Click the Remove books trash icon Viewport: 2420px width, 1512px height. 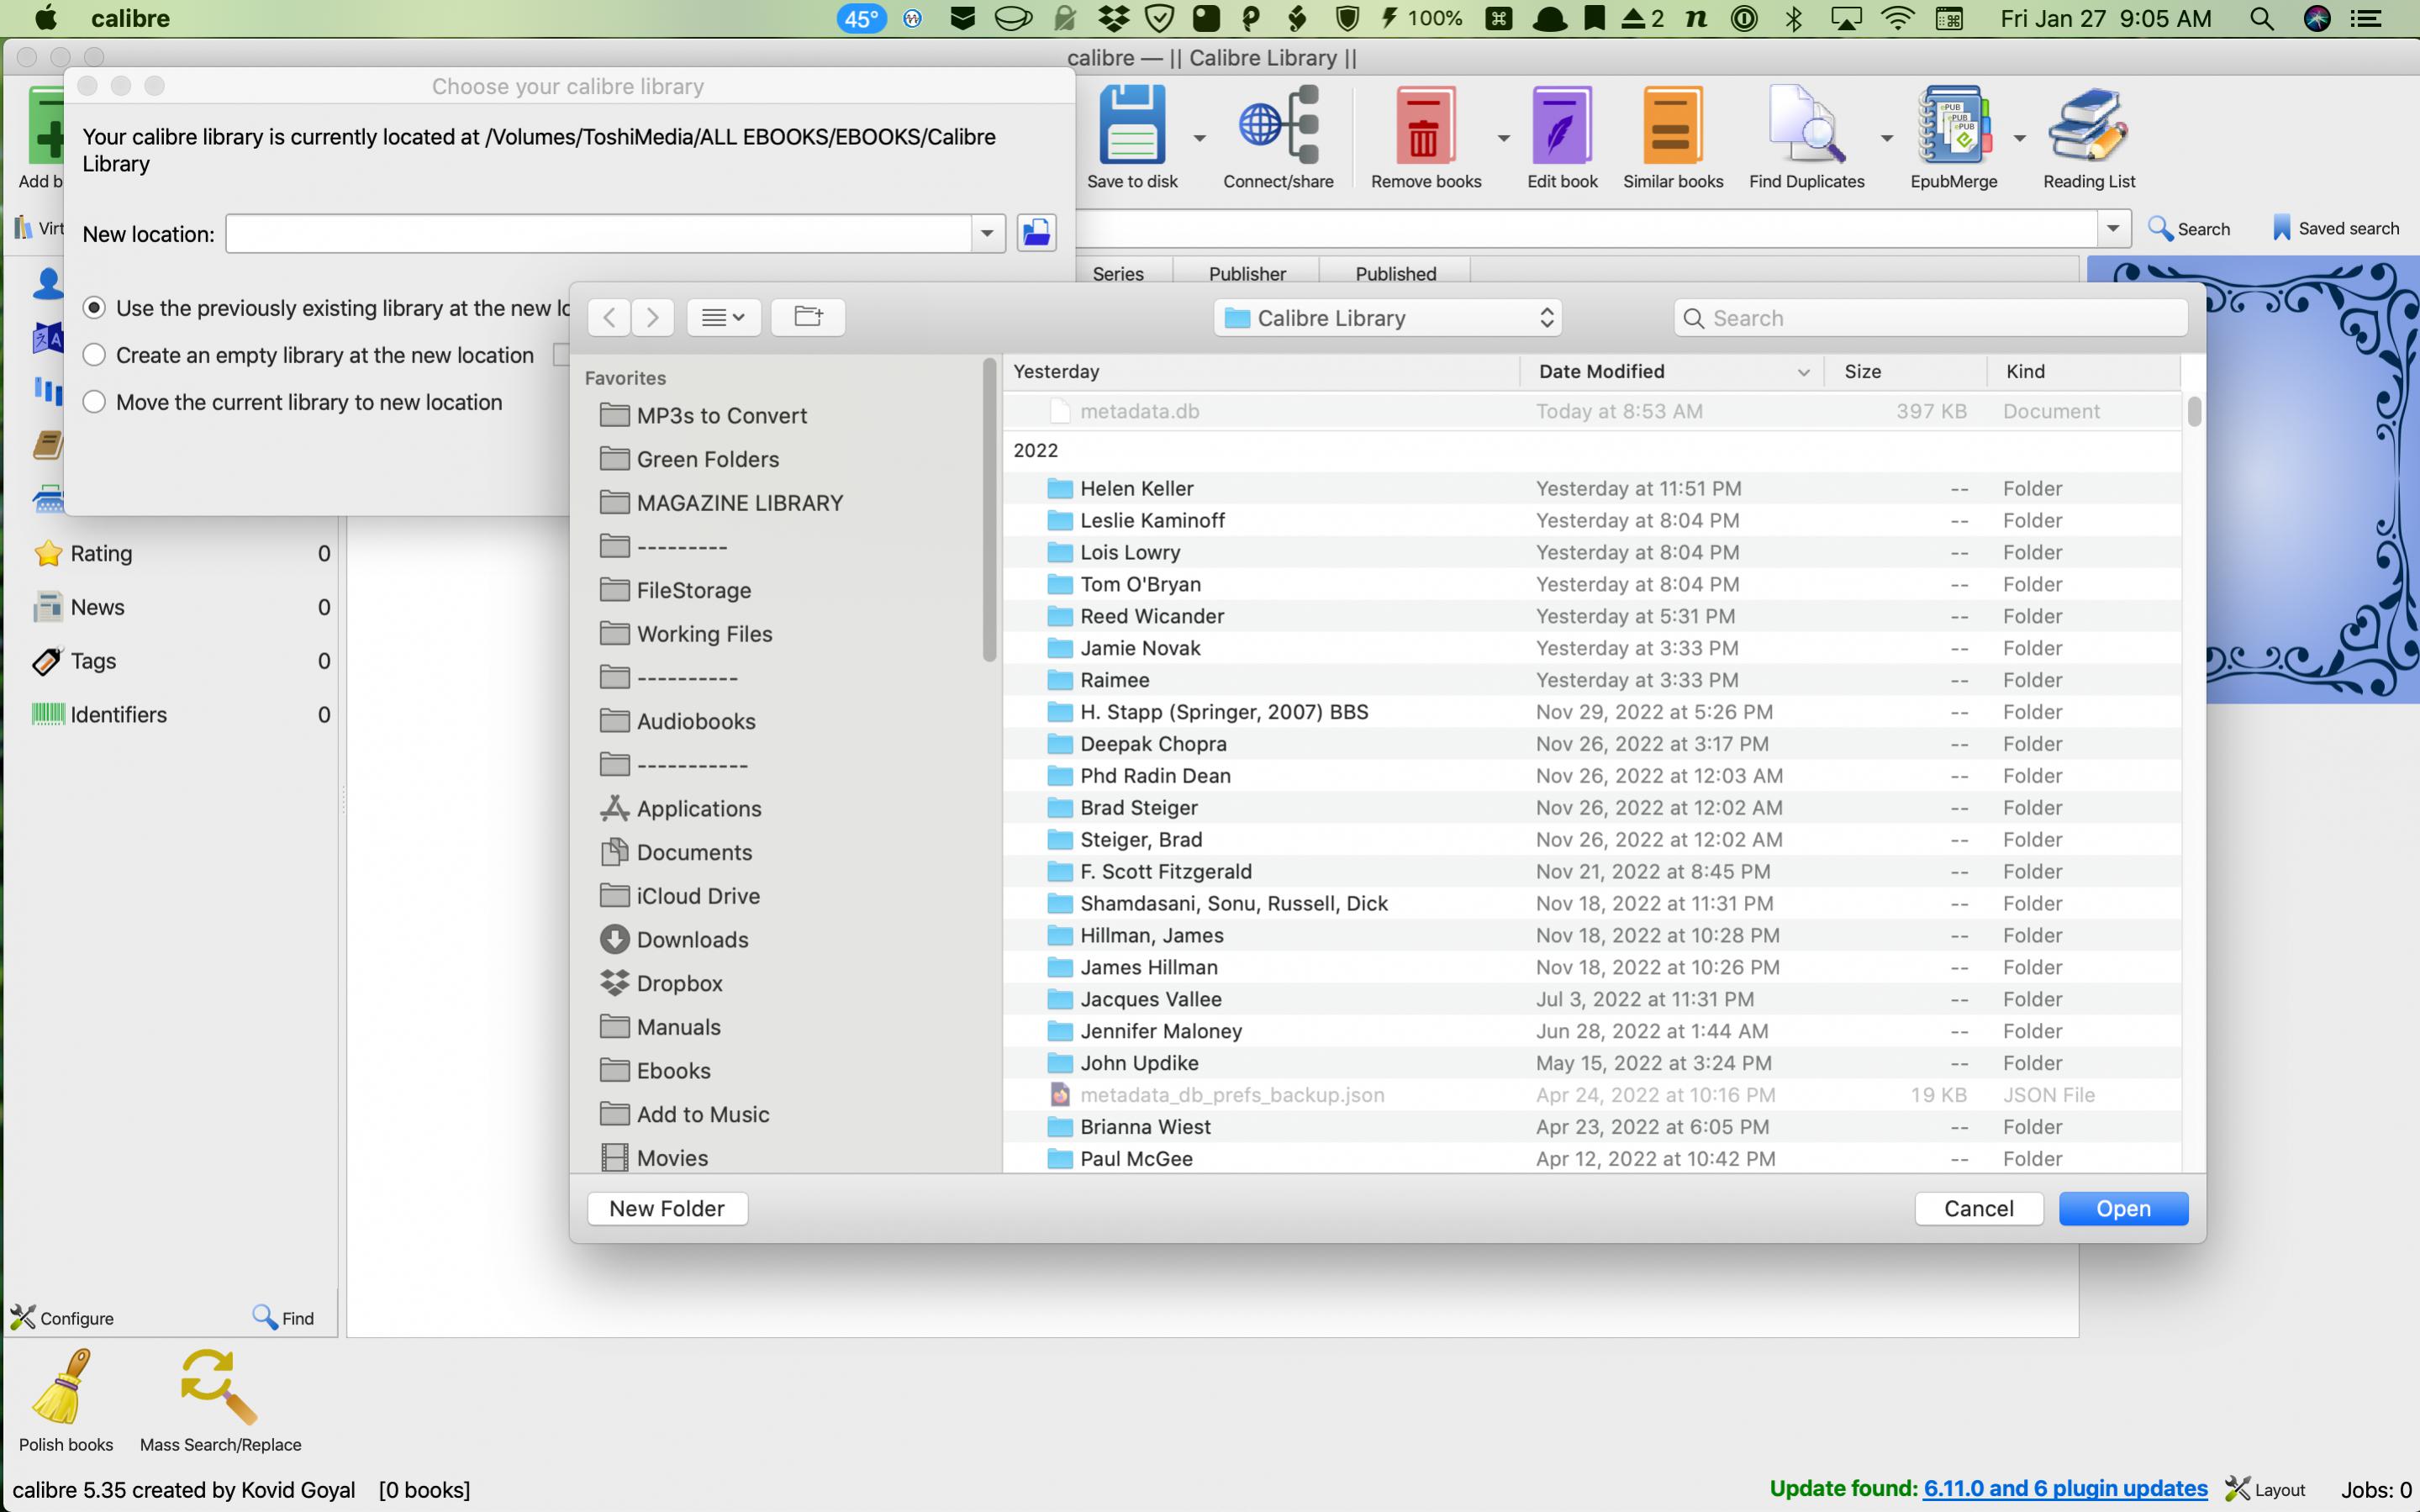(x=1425, y=126)
